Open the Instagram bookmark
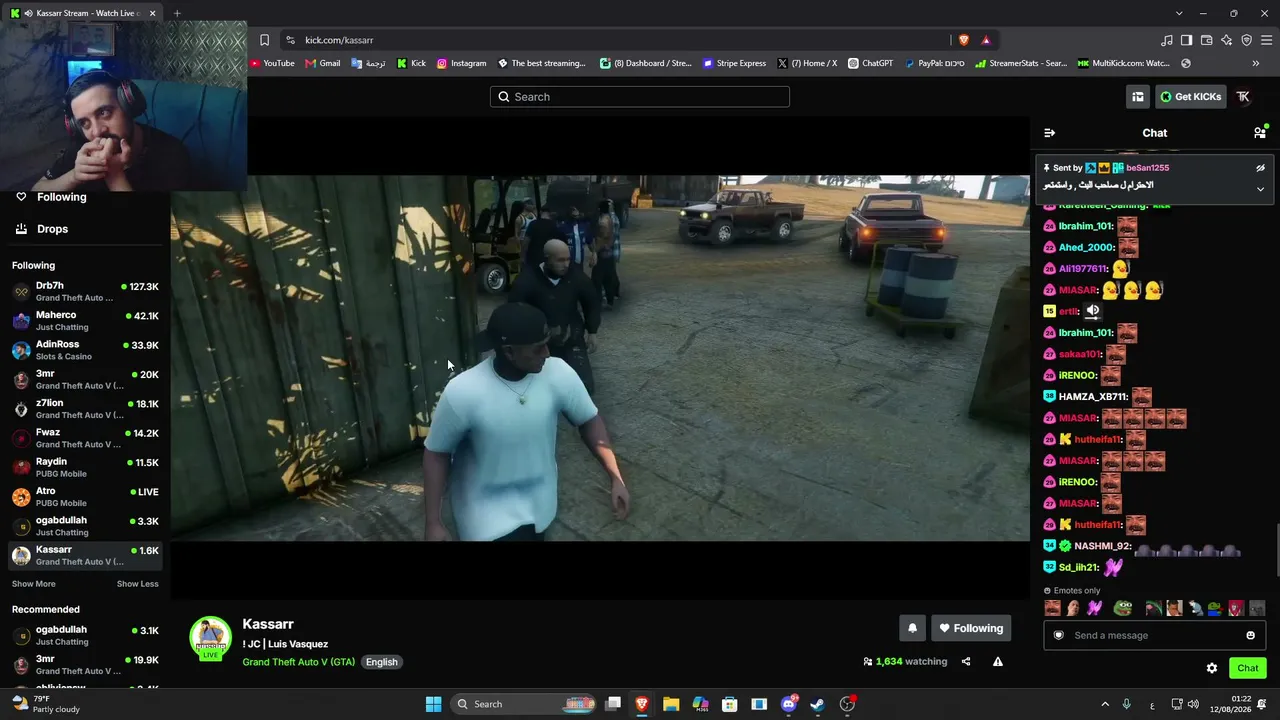 [461, 63]
